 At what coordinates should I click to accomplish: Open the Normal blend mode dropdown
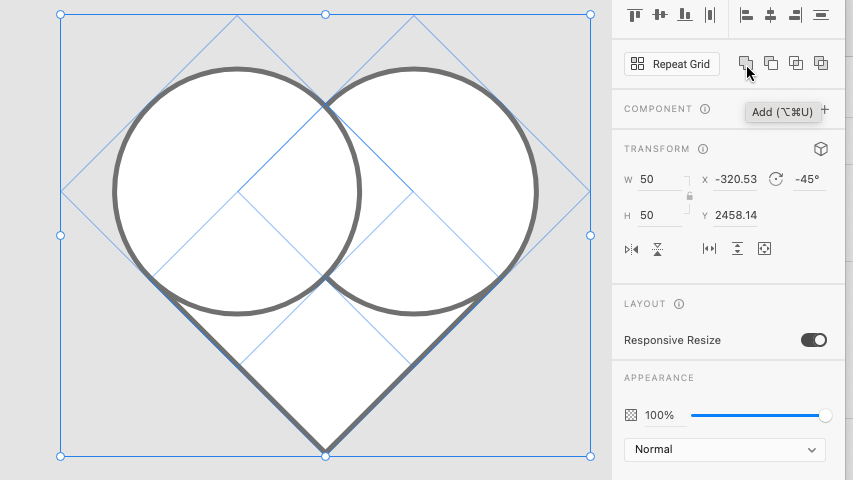point(724,450)
